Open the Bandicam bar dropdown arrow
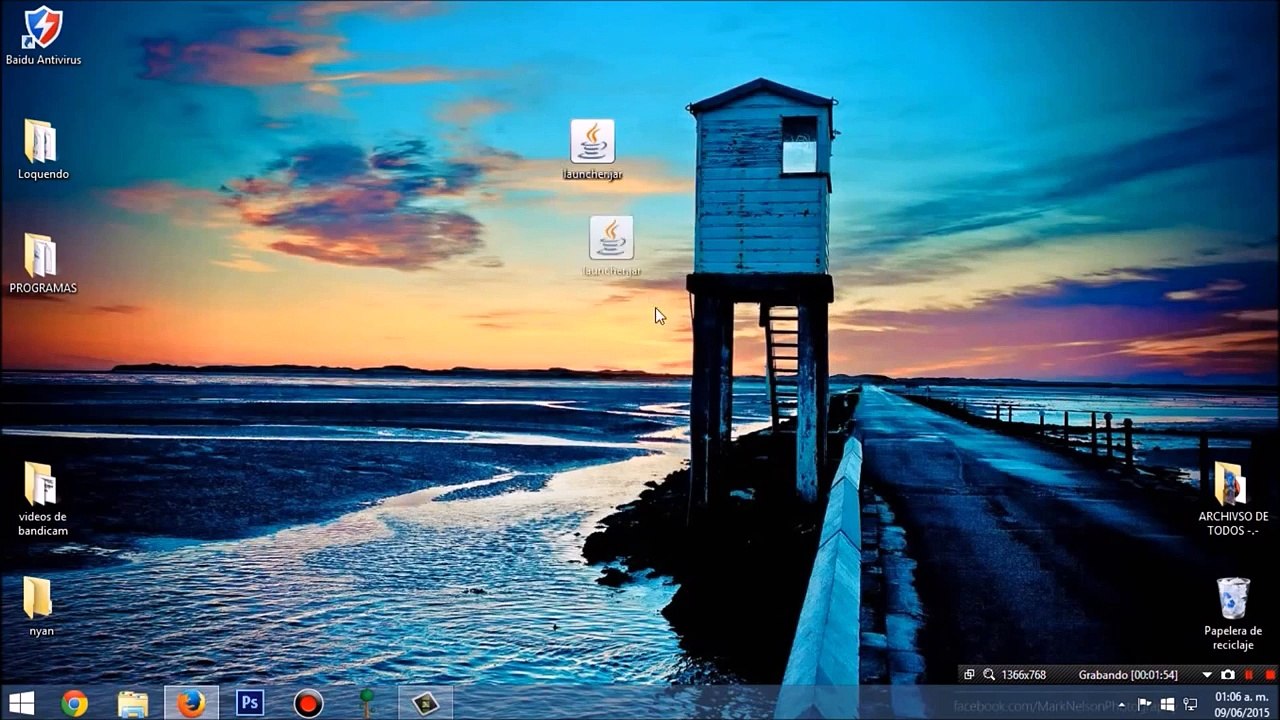1280x720 pixels. (1207, 675)
